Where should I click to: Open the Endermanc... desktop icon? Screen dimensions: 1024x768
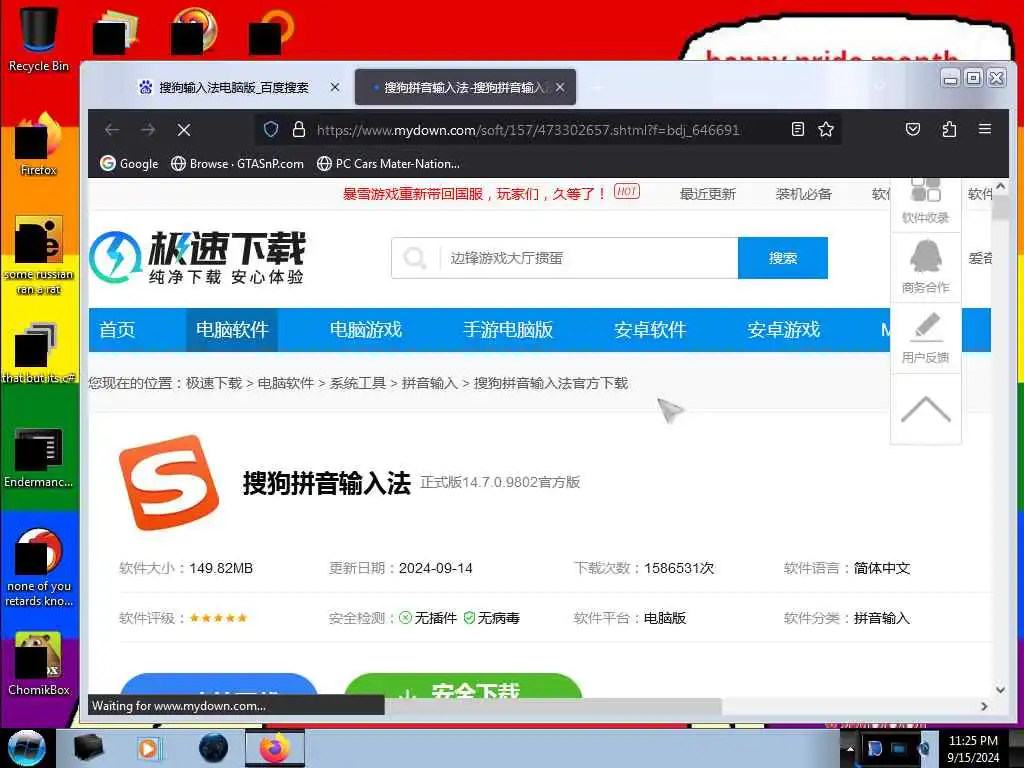coord(39,457)
